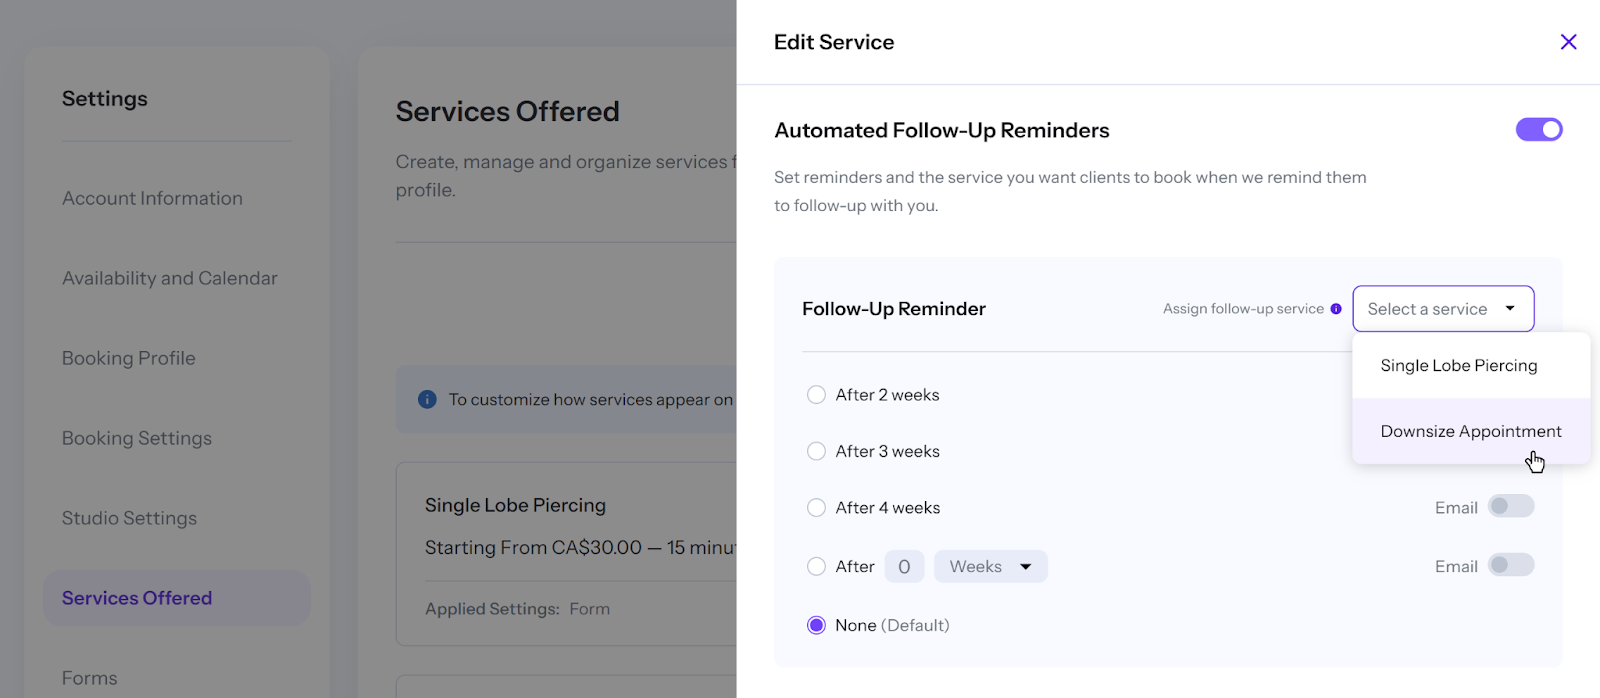Image resolution: width=1600 pixels, height=698 pixels.
Task: Open Booking Profile in sidebar
Action: [129, 359]
